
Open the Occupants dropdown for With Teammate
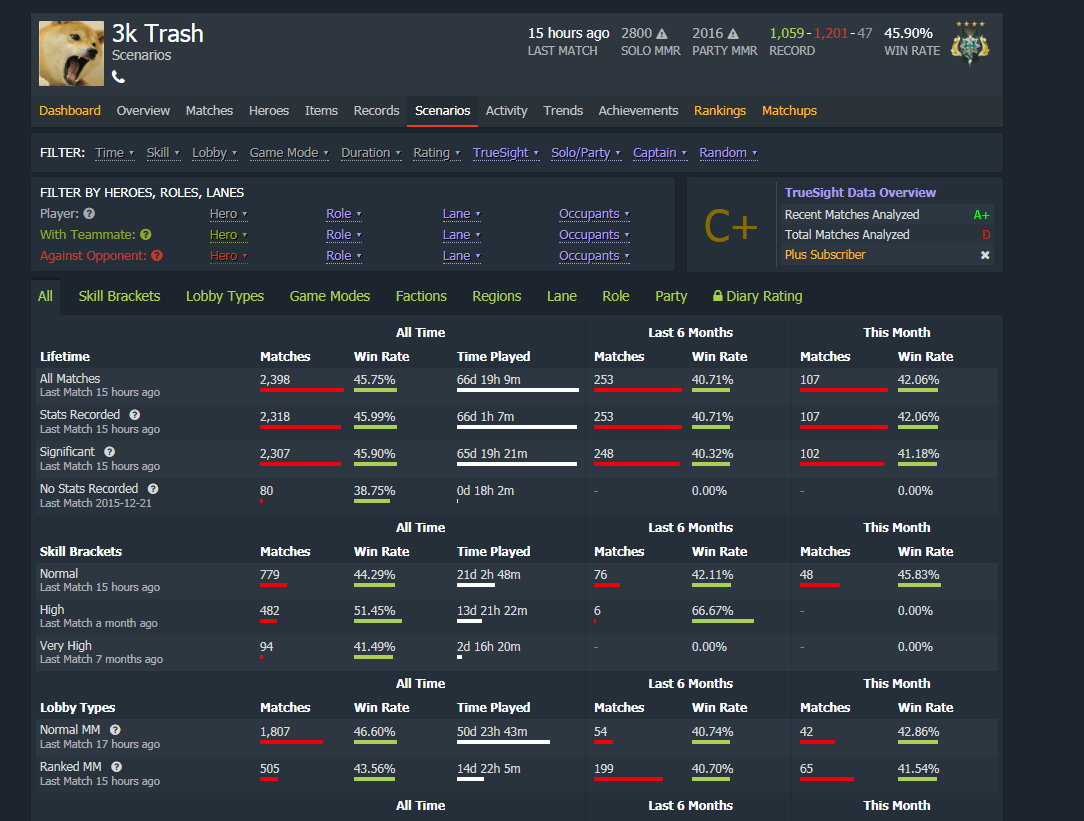pyautogui.click(x=594, y=235)
